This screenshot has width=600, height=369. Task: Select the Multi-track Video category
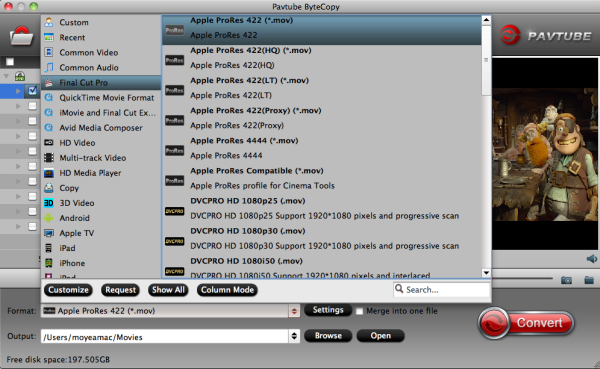(101, 158)
